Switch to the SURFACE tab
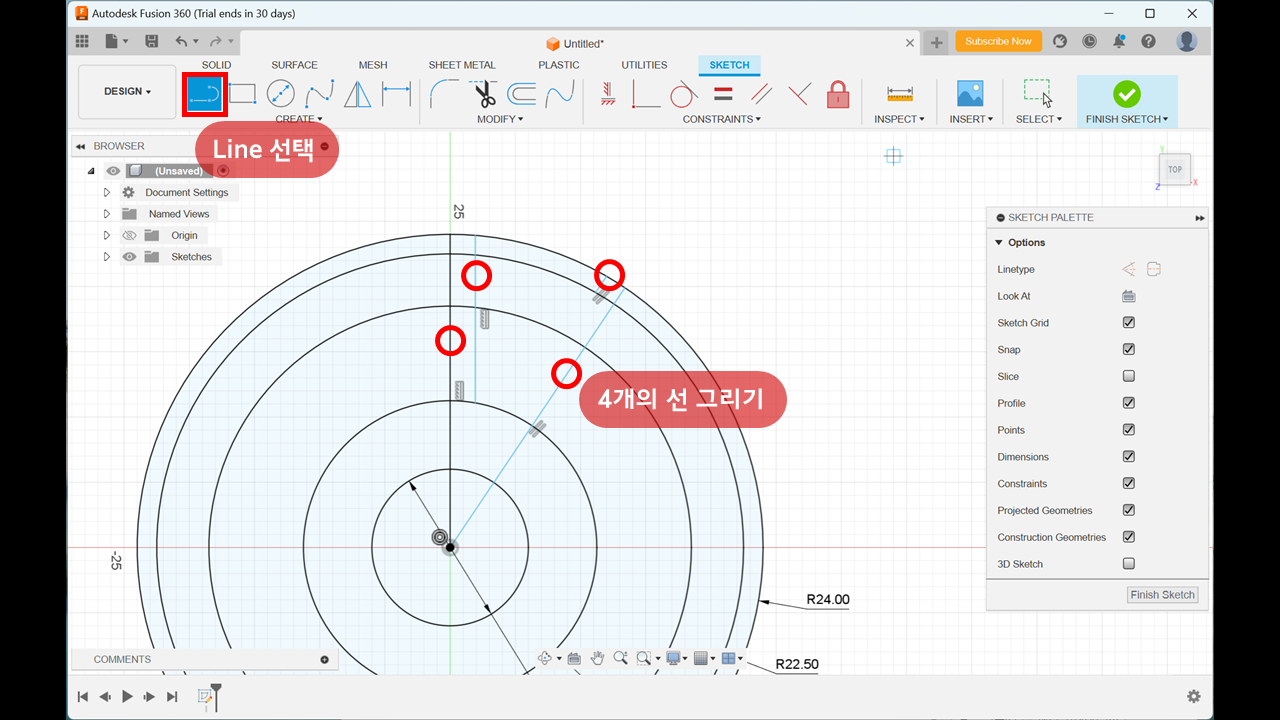This screenshot has width=1280, height=720. point(294,65)
